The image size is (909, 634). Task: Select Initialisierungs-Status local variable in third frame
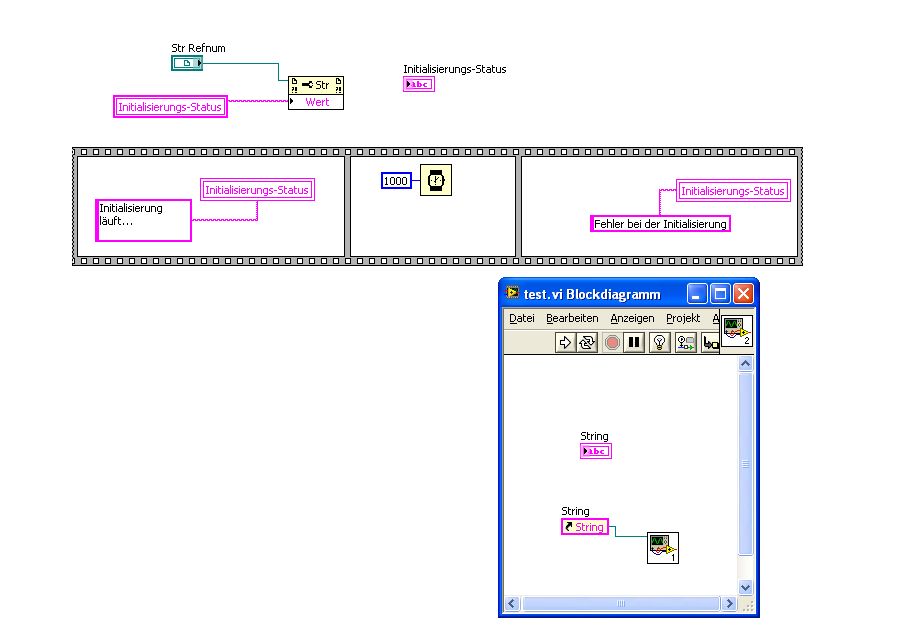733,191
